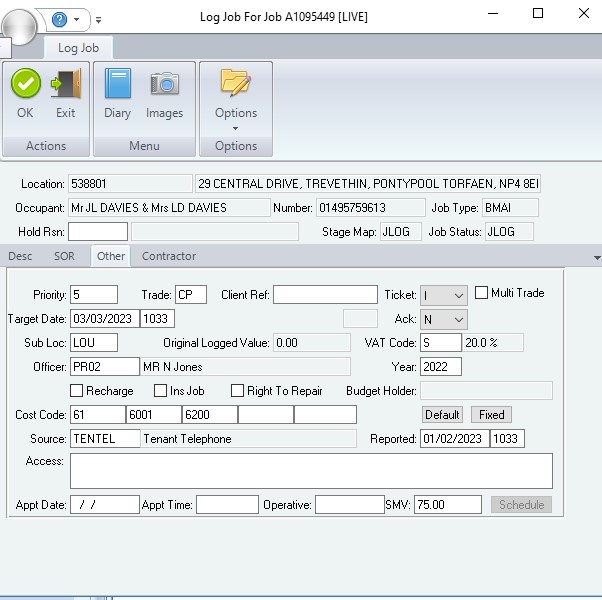602x600 pixels.
Task: Click the empty Appt Time field
Action: pyautogui.click(x=227, y=504)
